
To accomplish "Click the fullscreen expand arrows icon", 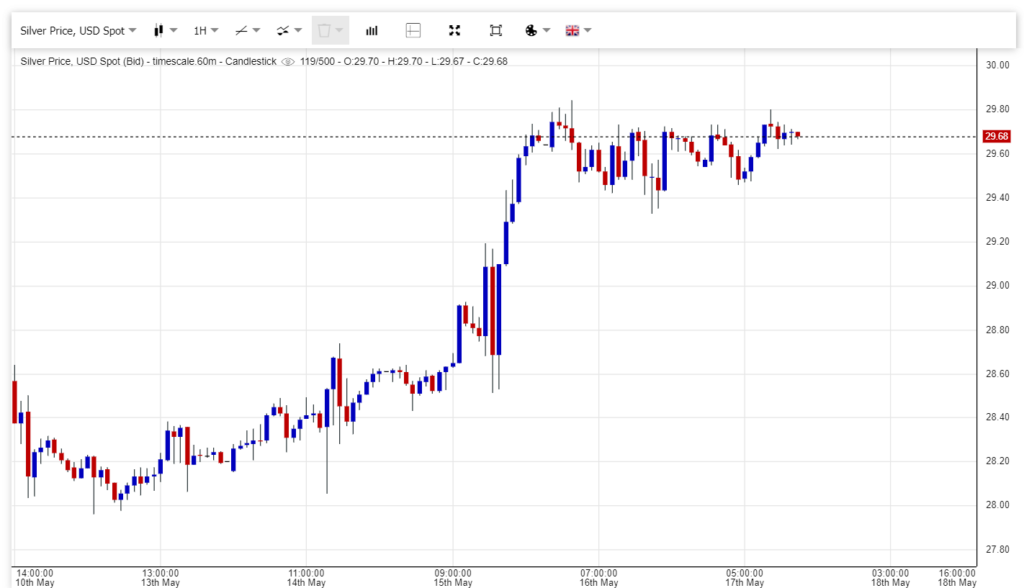I will click(455, 30).
